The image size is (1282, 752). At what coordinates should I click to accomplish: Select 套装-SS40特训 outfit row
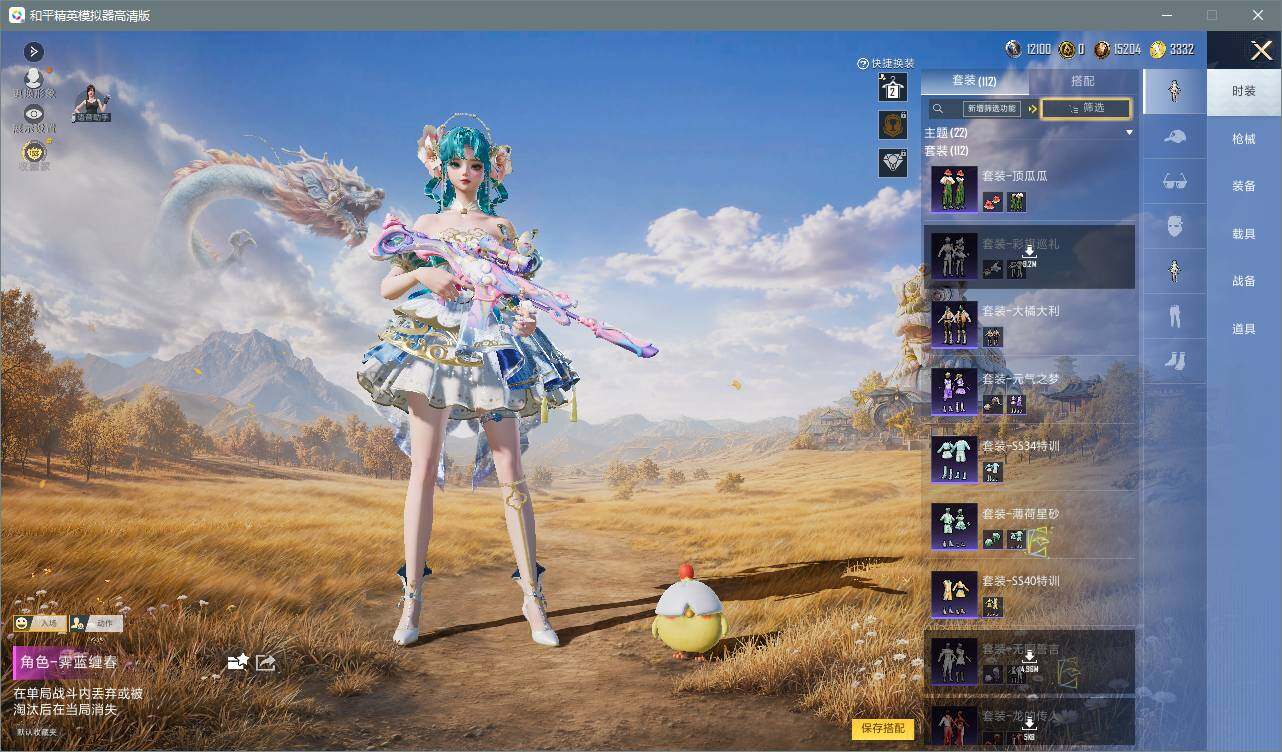[x=1029, y=594]
